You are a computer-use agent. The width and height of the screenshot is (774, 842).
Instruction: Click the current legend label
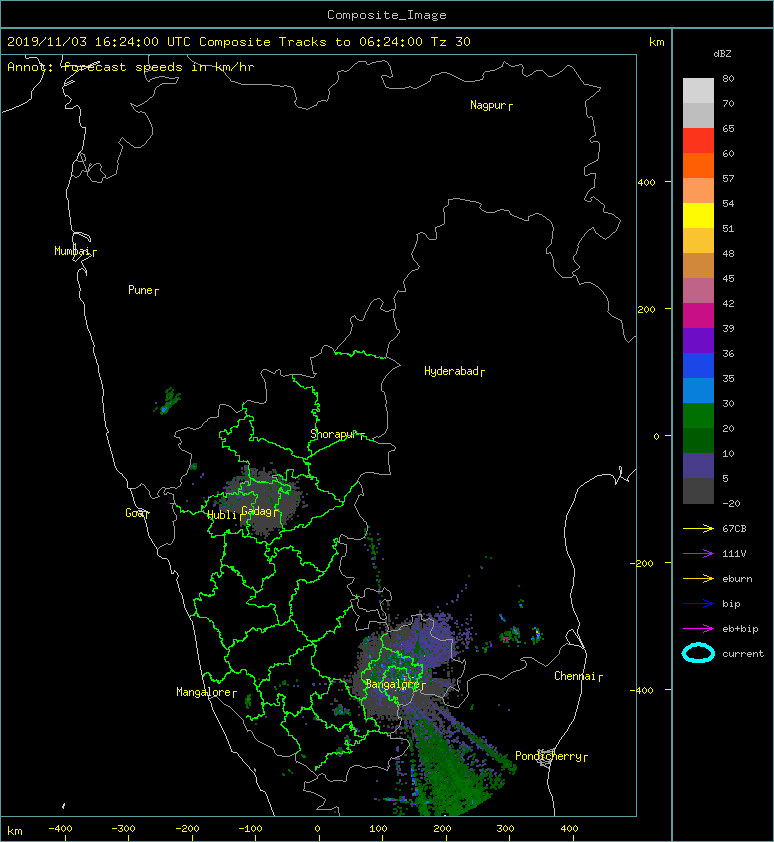(743, 654)
